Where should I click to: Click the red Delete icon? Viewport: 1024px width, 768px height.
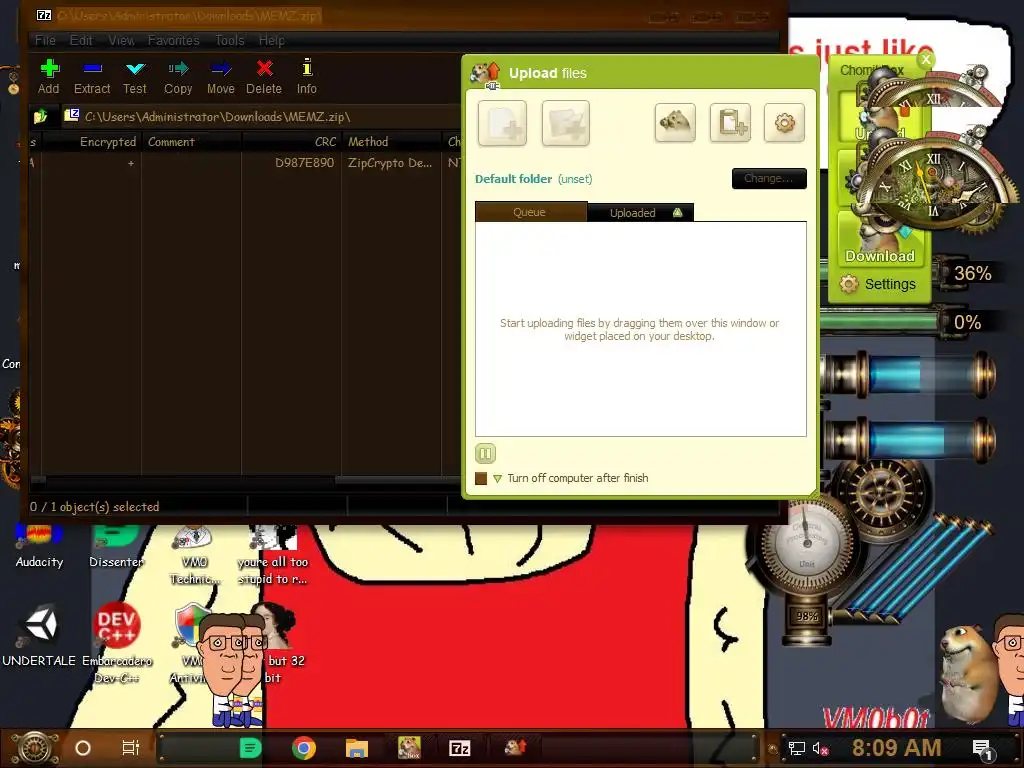click(x=264, y=77)
